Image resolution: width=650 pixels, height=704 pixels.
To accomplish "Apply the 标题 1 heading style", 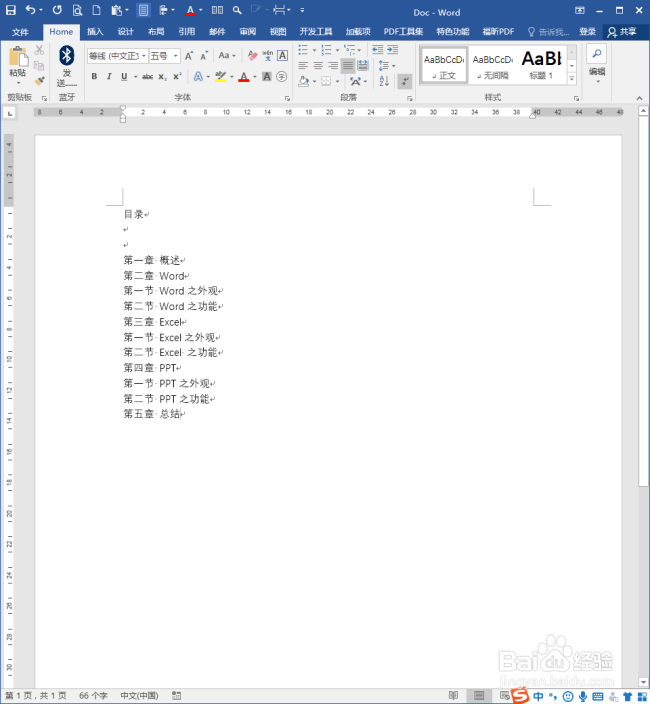I will (x=541, y=65).
